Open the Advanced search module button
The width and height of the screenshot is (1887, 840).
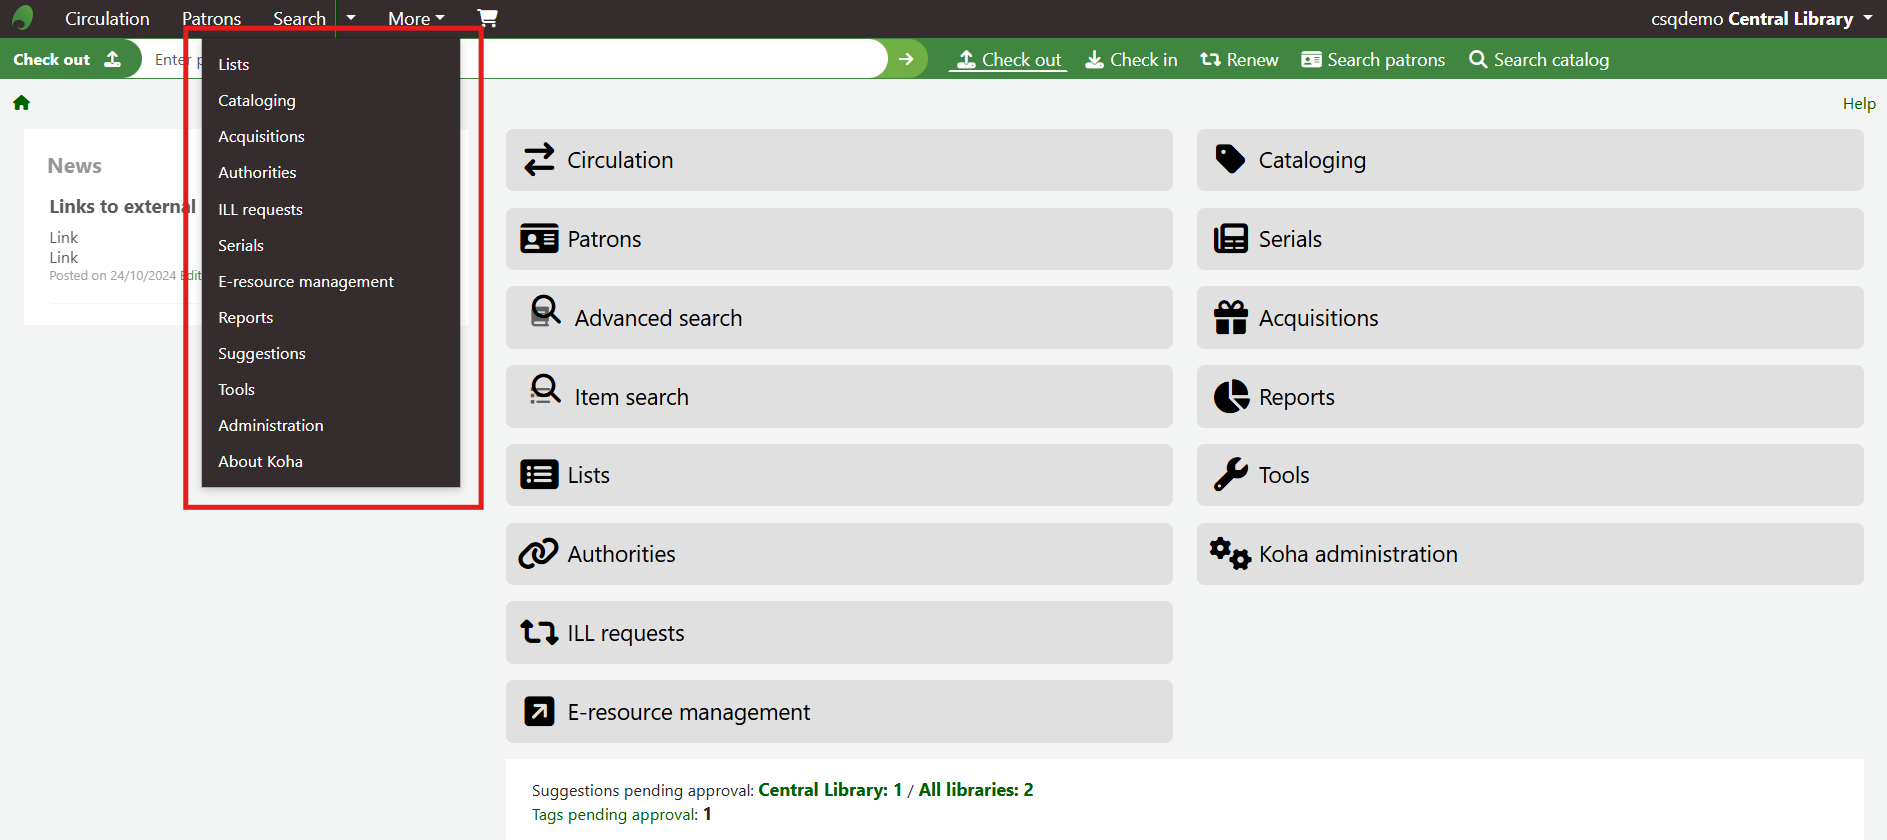point(839,318)
